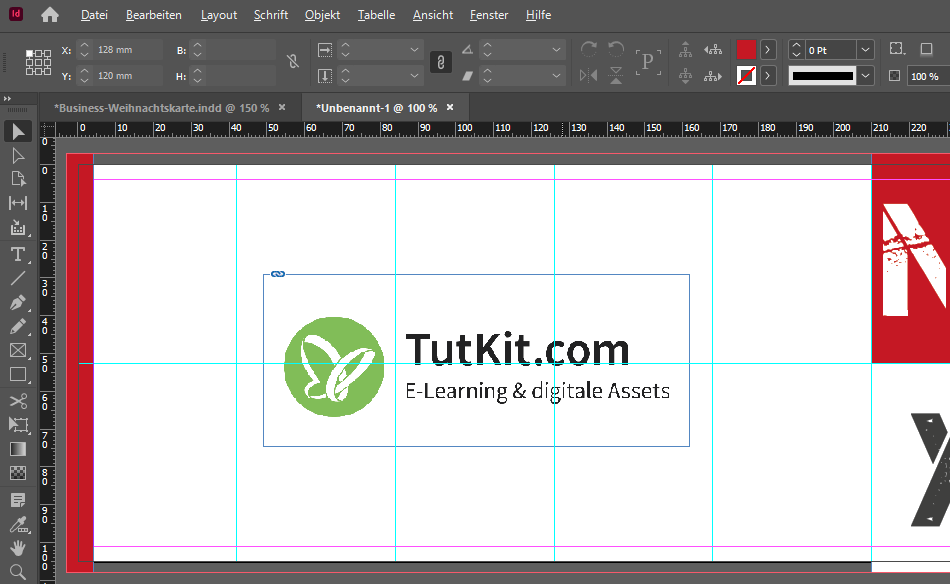The image size is (950, 584).
Task: Open the stroke style dropdown
Action: tap(866, 76)
